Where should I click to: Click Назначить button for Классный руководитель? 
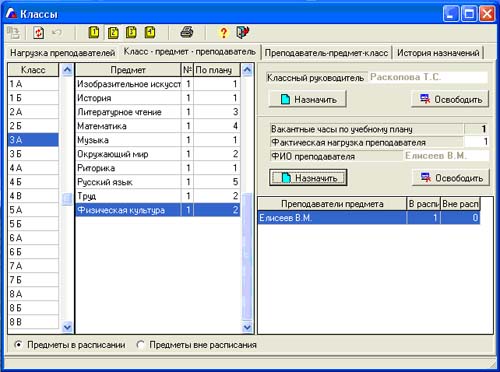click(x=308, y=99)
